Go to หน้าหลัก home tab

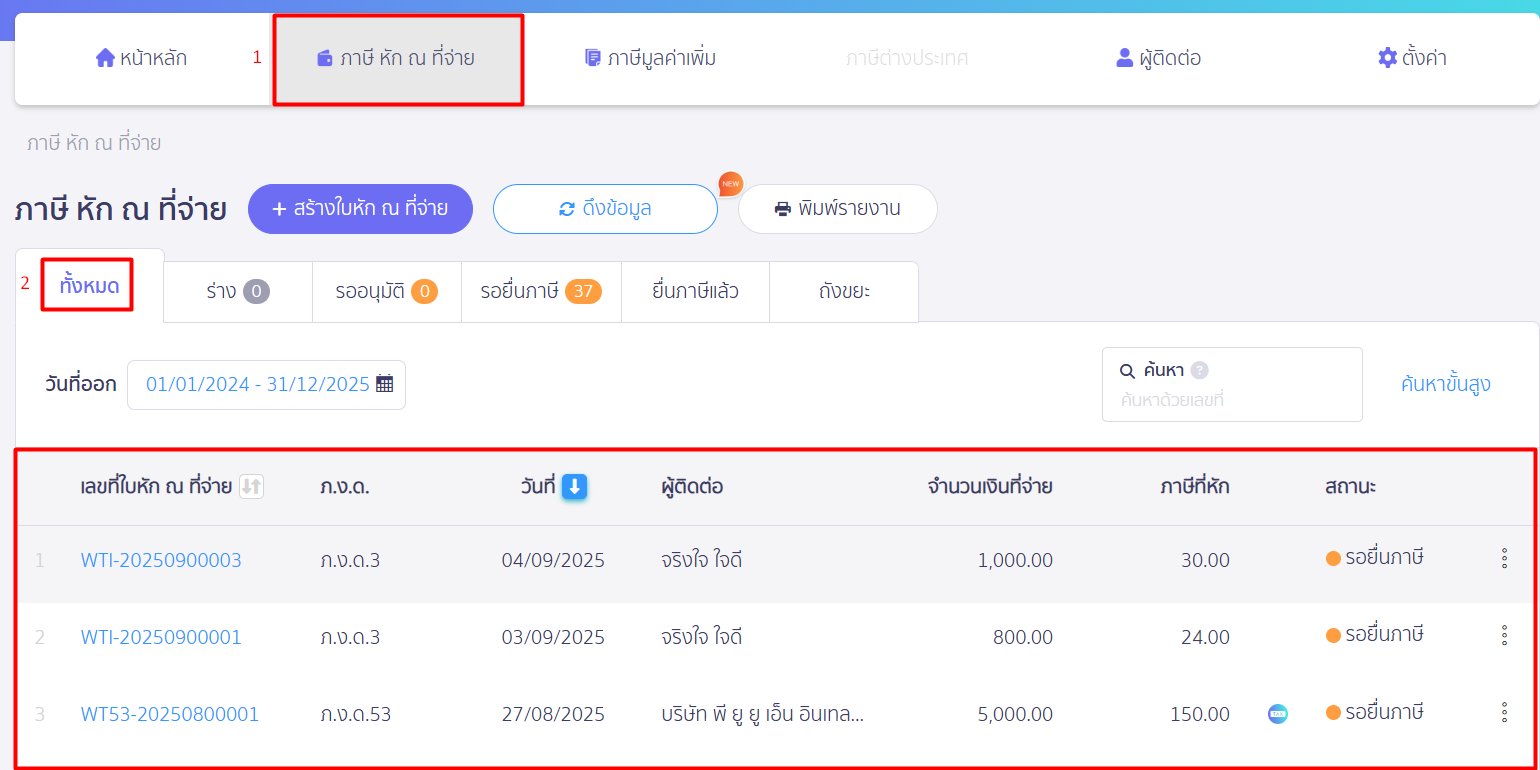click(141, 58)
